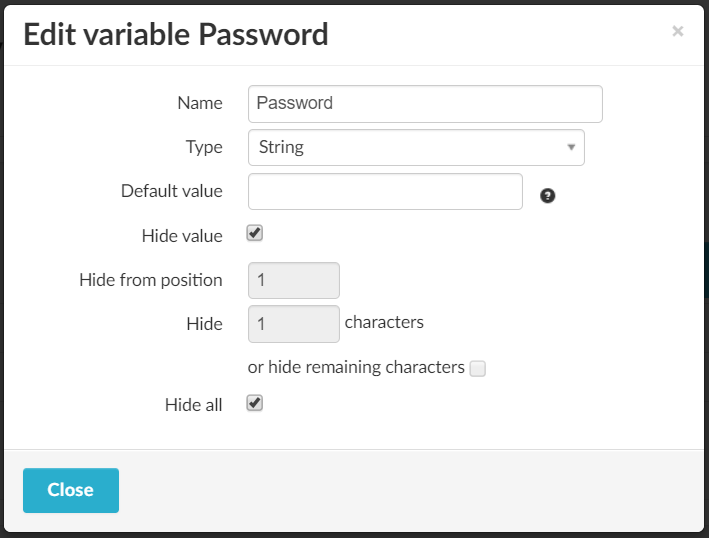Uncheck the Hide all checkbox
709x538 pixels.
pyautogui.click(x=255, y=403)
